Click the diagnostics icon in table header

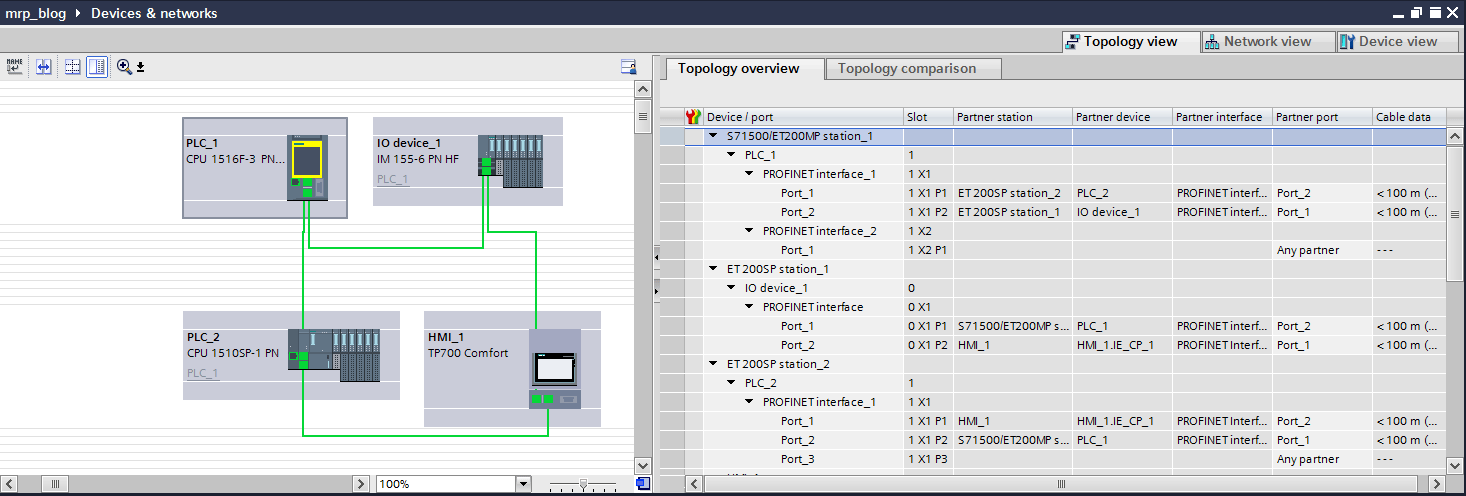(693, 117)
